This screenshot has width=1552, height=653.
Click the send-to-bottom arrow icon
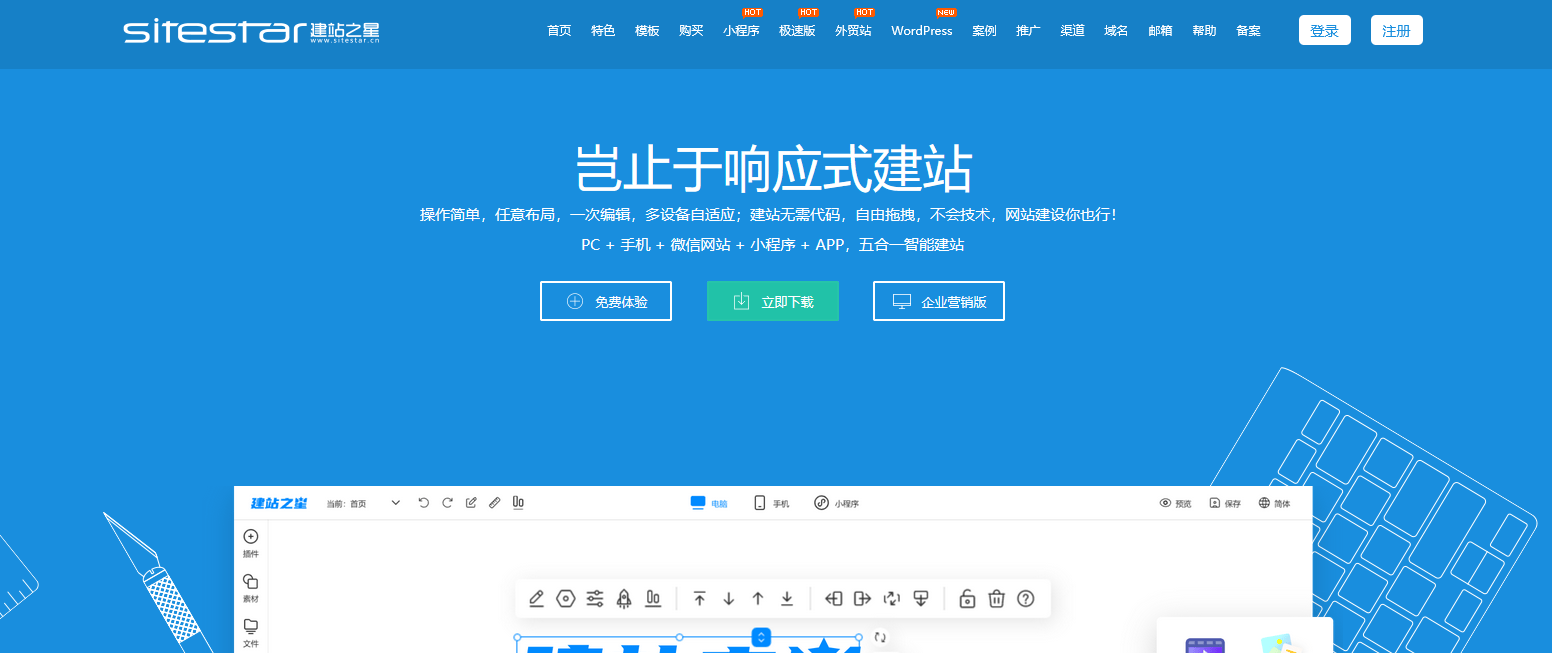787,599
